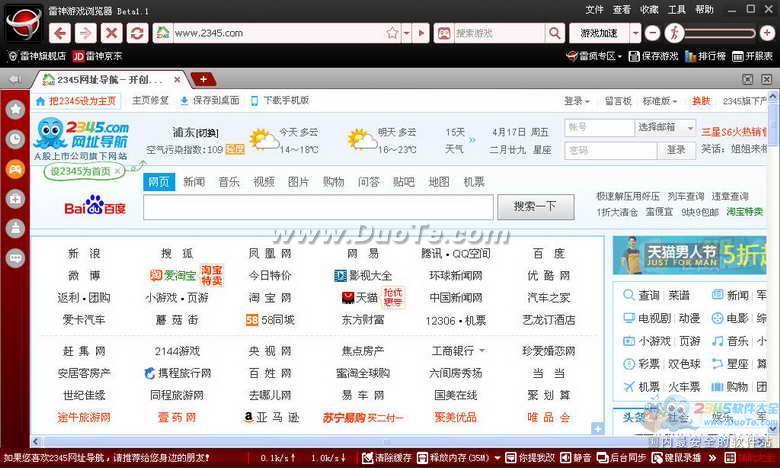
Task: Bookmark the page with address bar star
Action: point(392,33)
